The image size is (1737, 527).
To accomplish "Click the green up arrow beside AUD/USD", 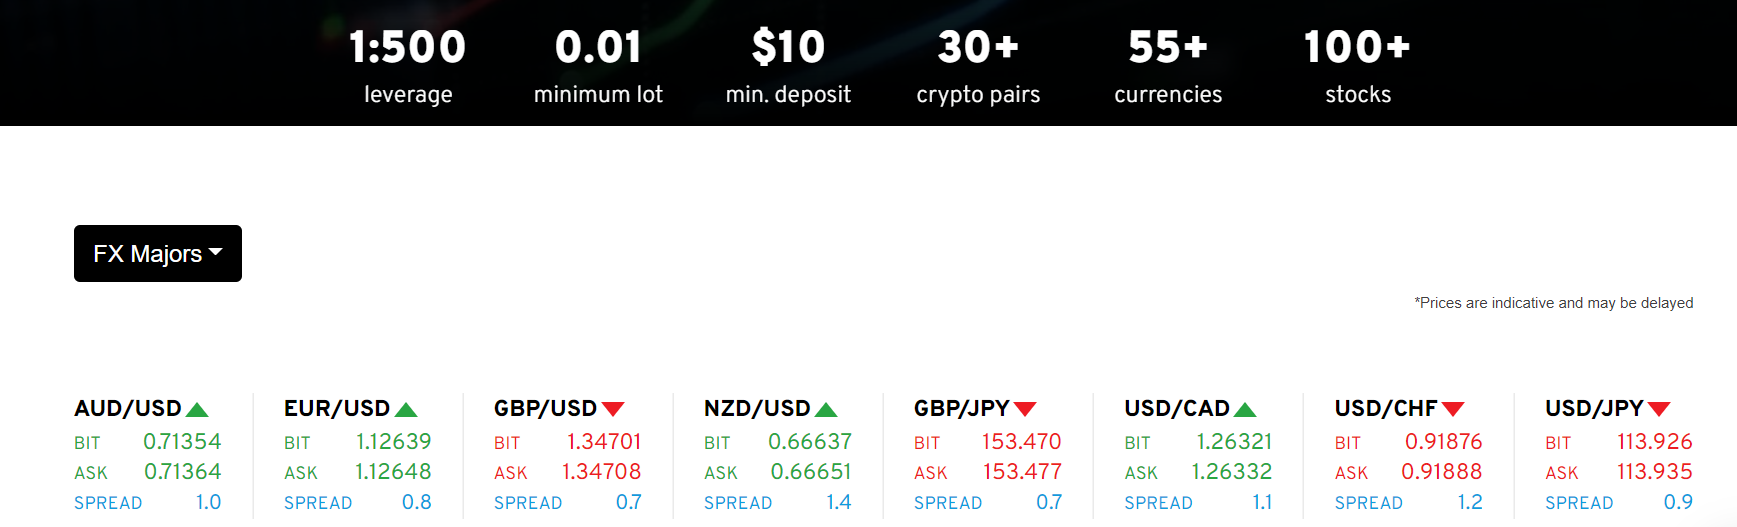I will pyautogui.click(x=197, y=409).
